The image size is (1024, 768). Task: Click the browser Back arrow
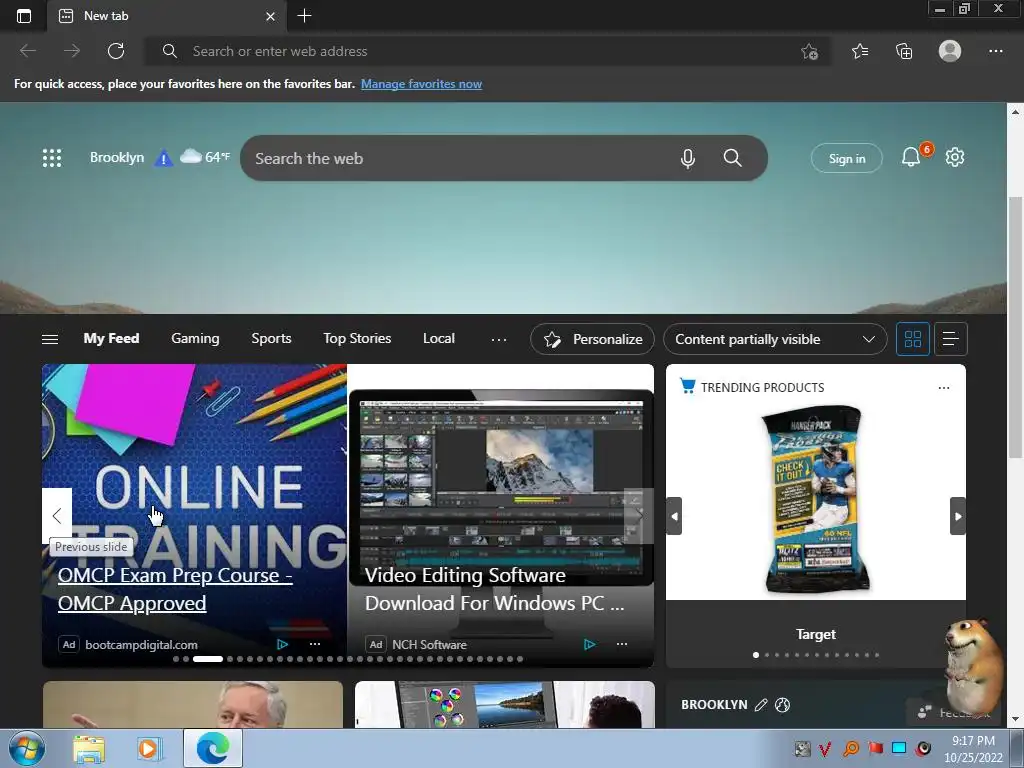(28, 51)
